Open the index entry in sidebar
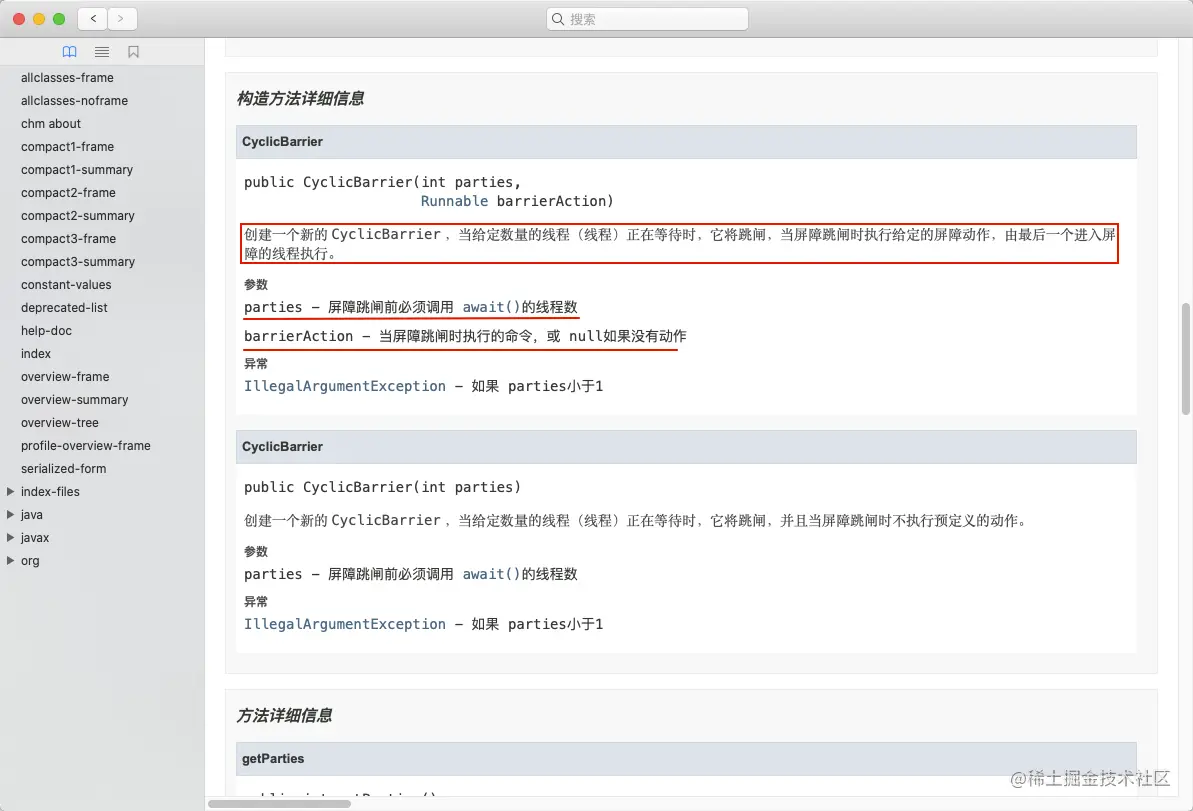This screenshot has height=811, width=1193. tap(36, 353)
